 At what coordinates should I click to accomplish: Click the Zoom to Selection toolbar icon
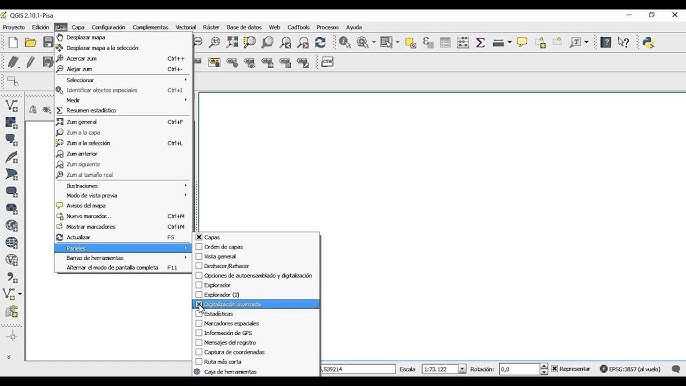click(x=250, y=42)
